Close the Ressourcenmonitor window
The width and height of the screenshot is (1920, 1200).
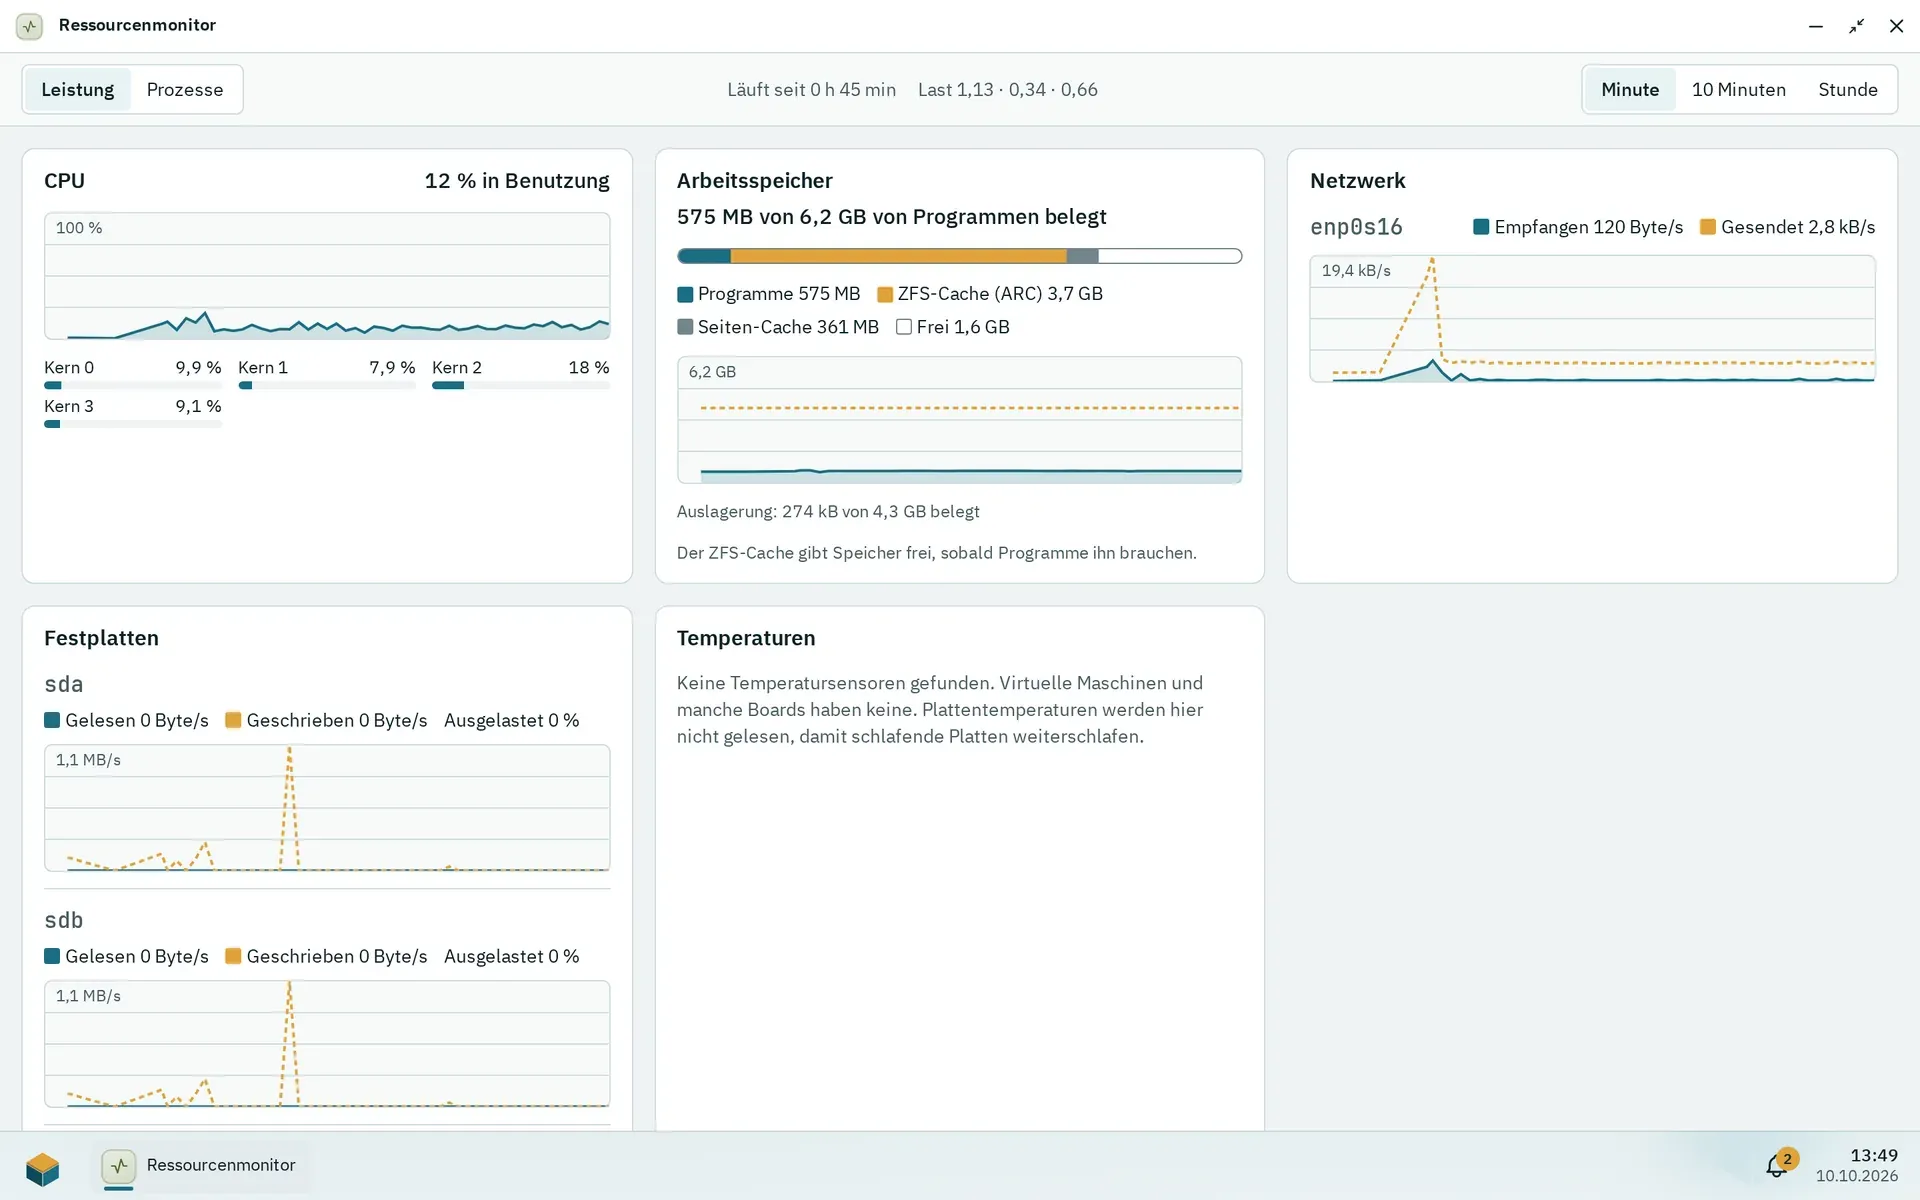point(1896,26)
